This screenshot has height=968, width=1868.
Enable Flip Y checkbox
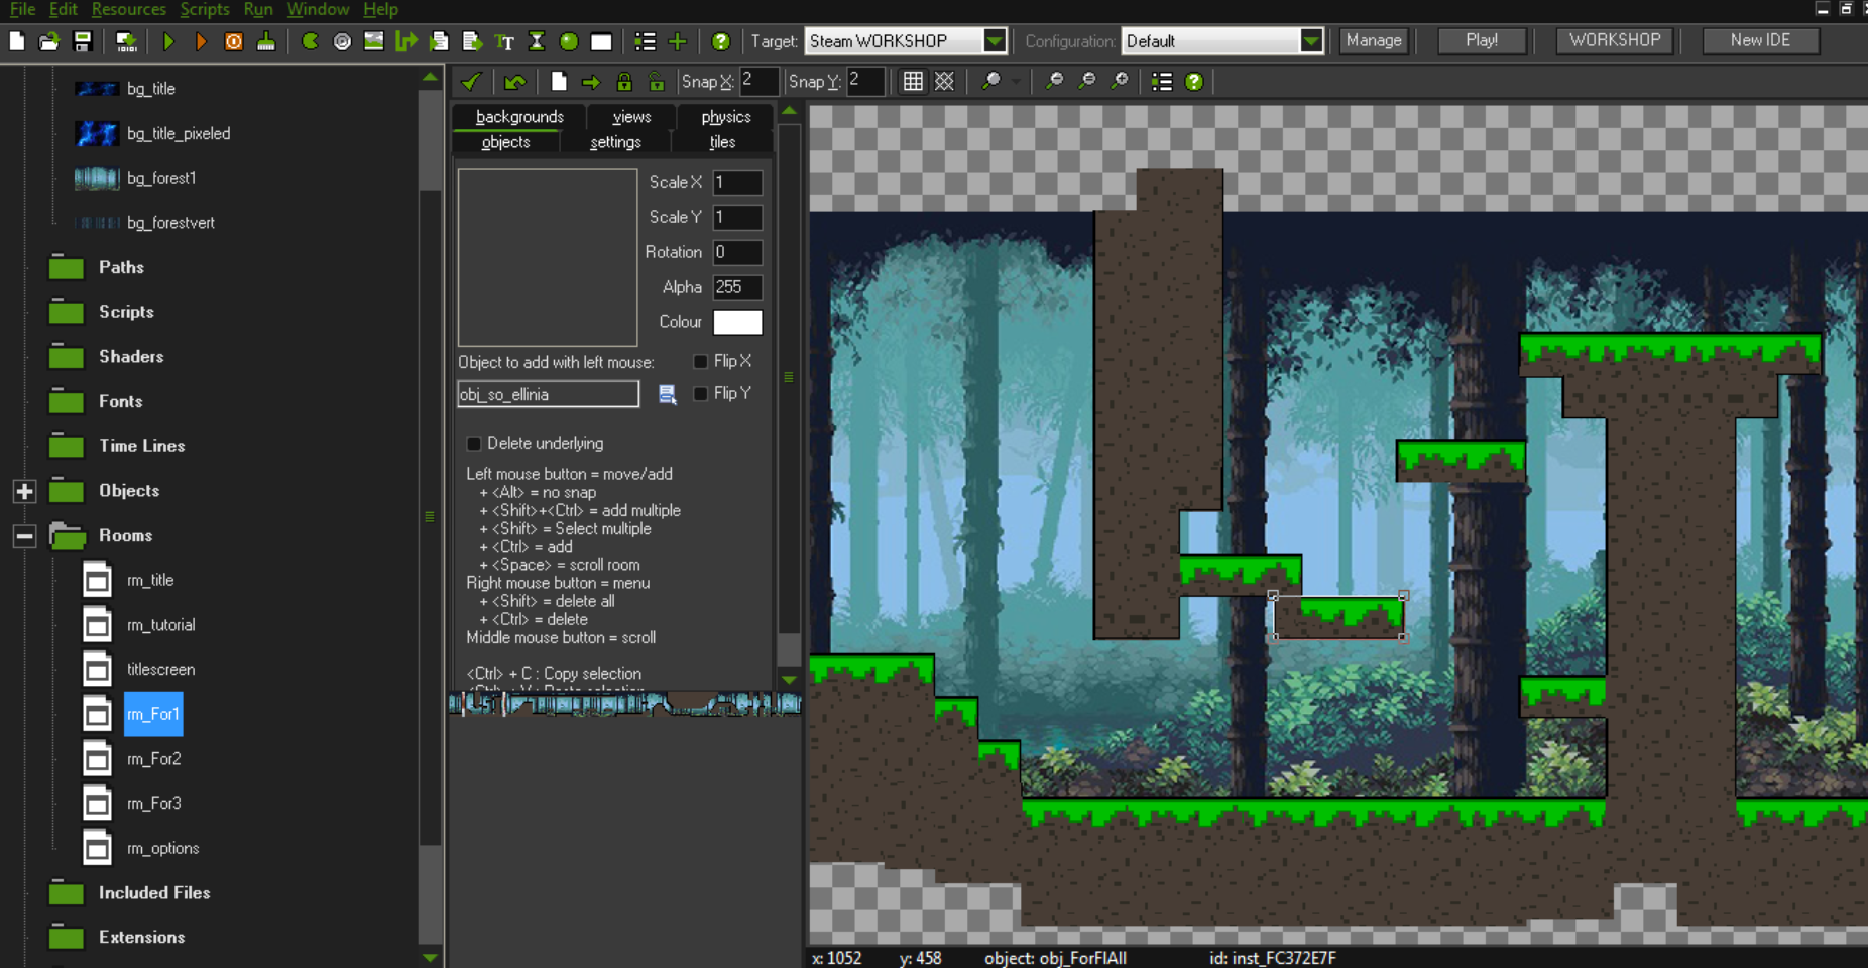(x=701, y=393)
